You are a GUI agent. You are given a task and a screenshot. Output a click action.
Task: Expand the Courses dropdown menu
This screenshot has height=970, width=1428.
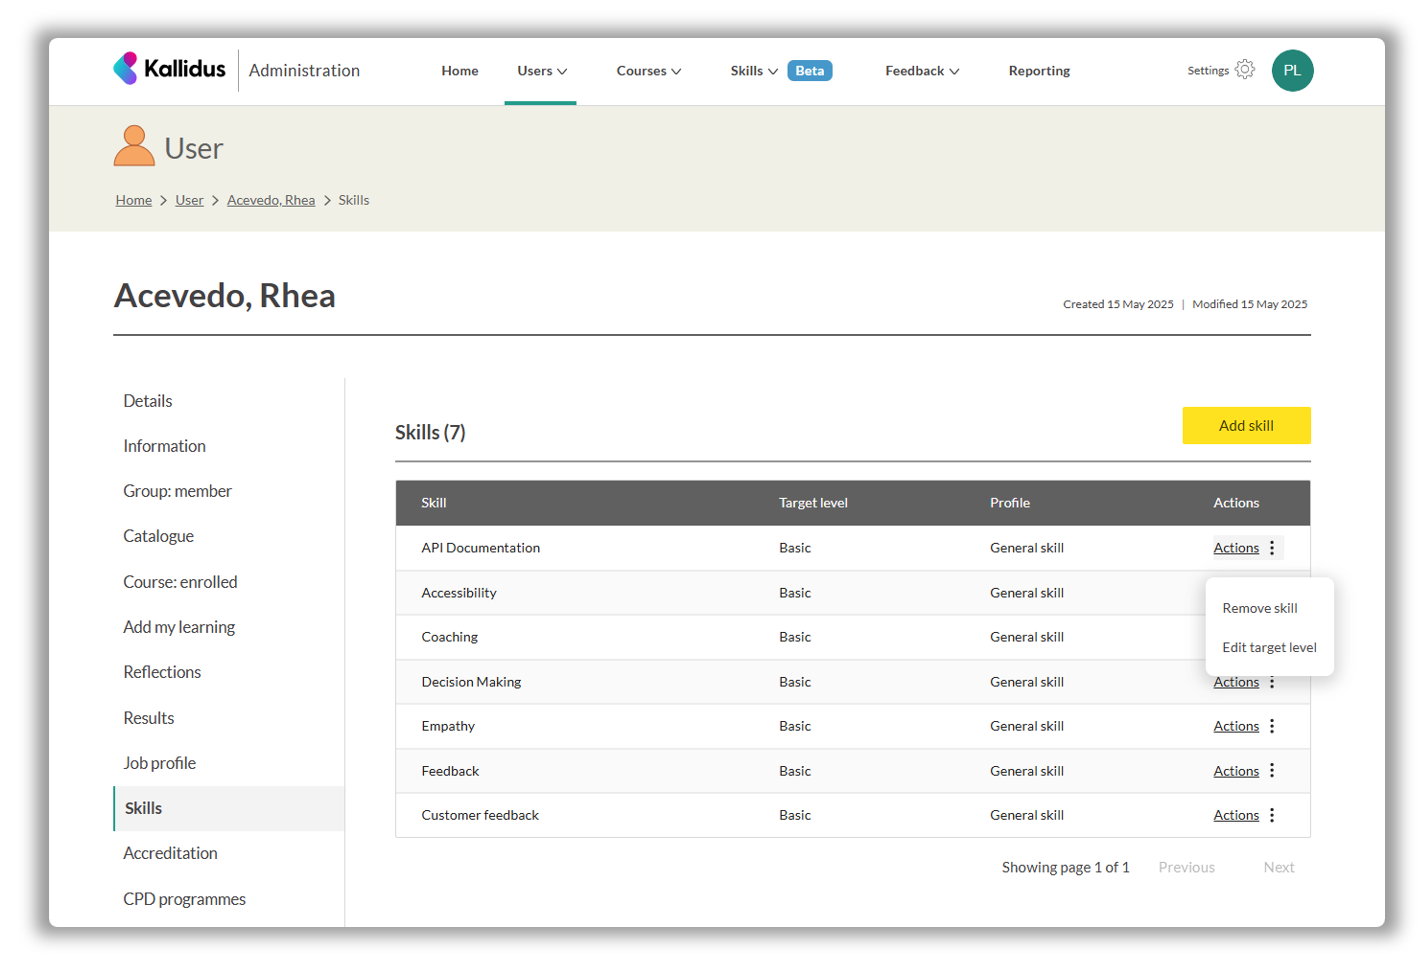click(x=648, y=71)
